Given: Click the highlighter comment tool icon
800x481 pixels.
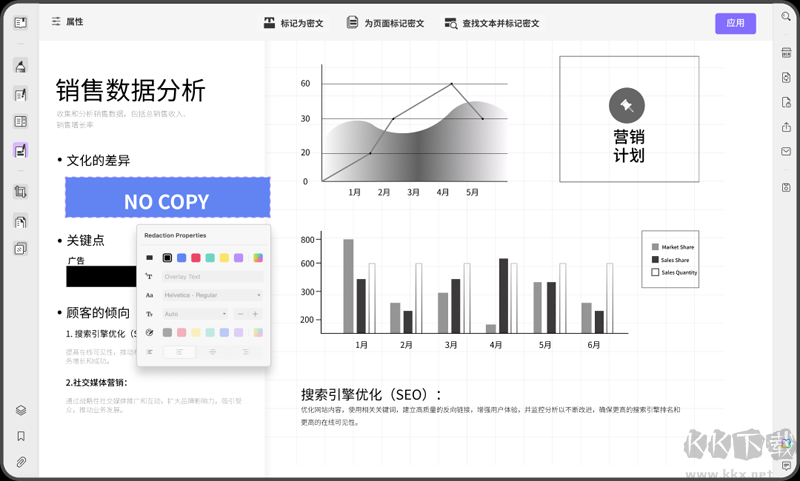Looking at the screenshot, I should tap(20, 67).
